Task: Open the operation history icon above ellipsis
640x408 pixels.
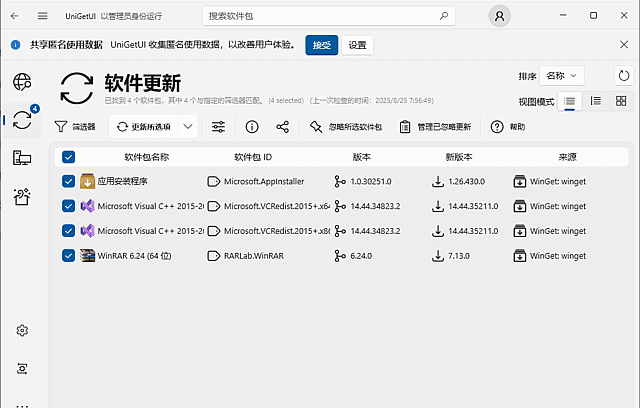Action: click(x=22, y=369)
